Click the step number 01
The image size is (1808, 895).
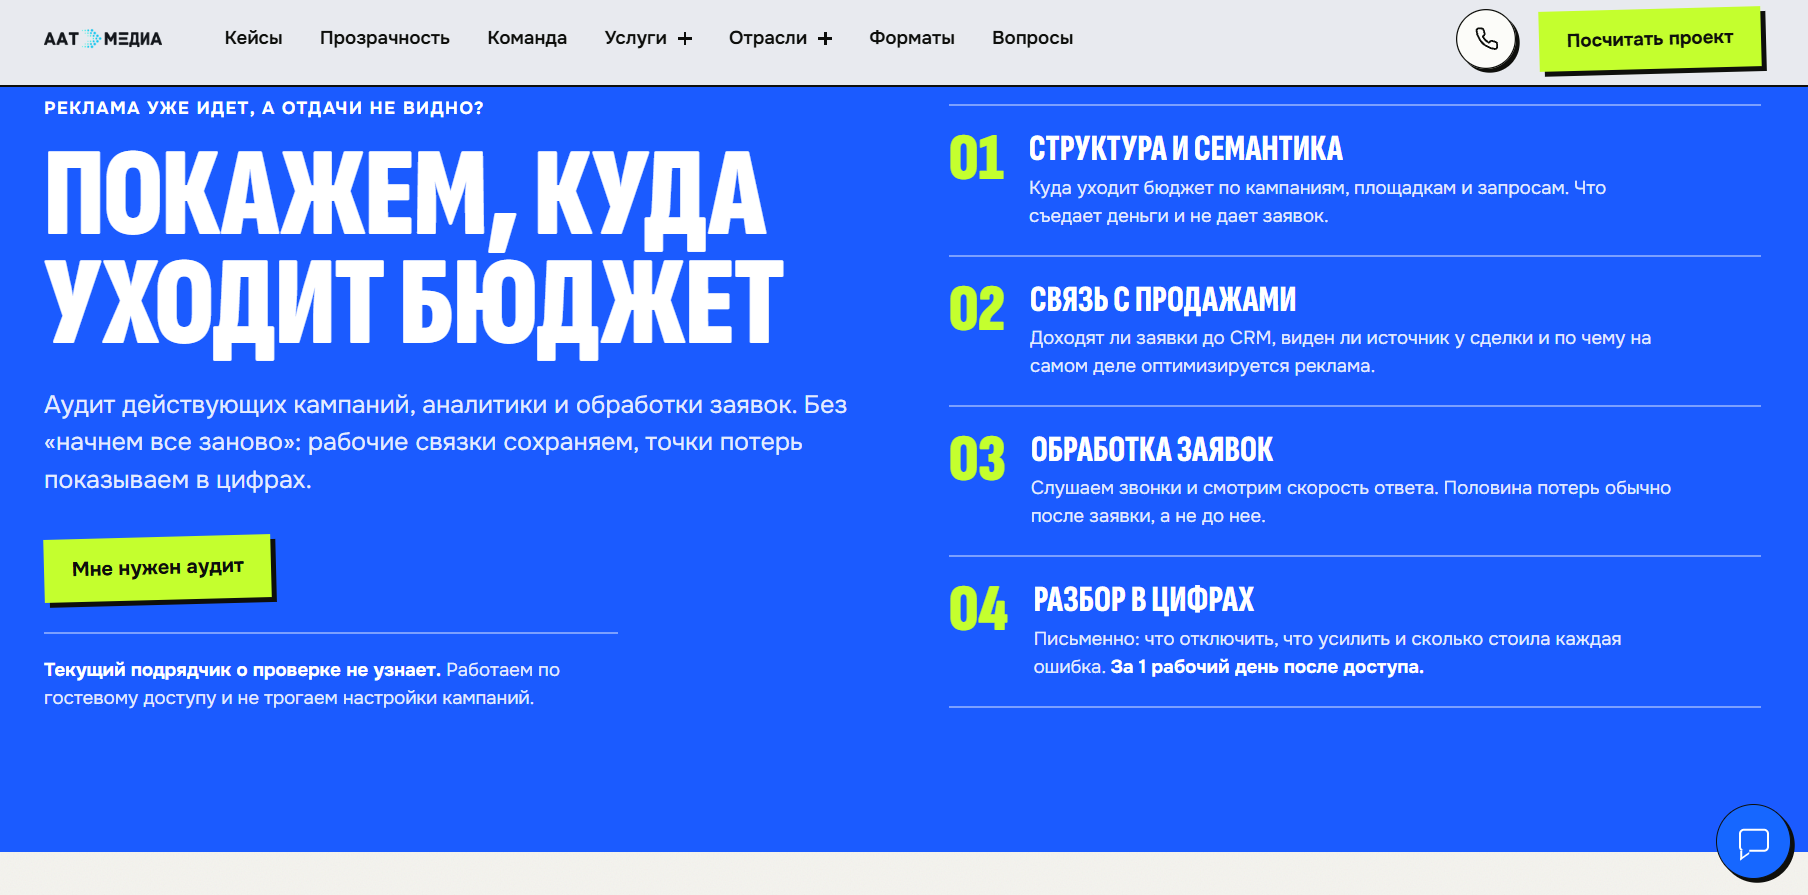point(976,158)
